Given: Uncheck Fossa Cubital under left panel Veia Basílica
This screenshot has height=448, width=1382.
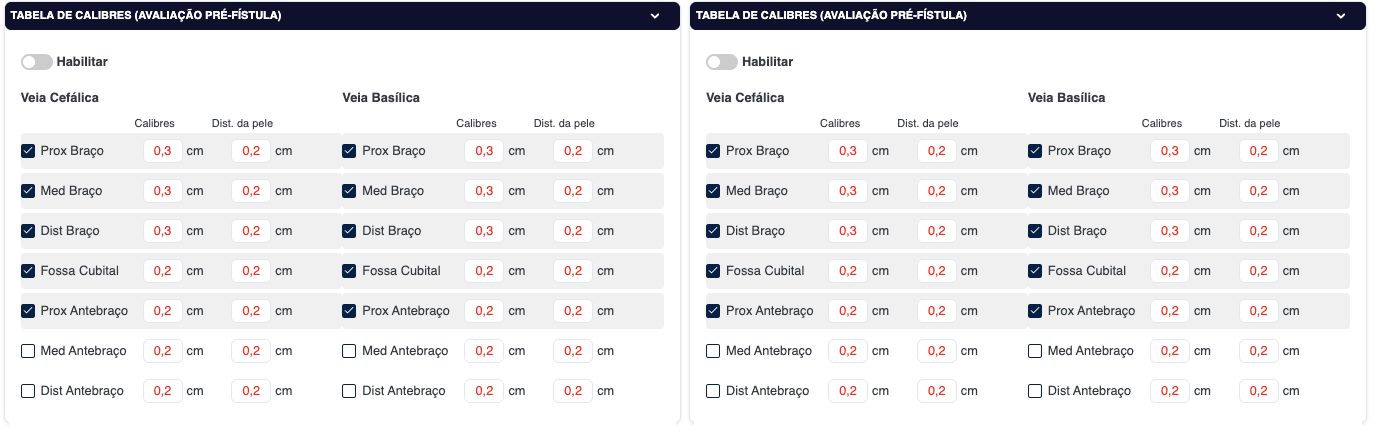Looking at the screenshot, I should pos(349,271).
